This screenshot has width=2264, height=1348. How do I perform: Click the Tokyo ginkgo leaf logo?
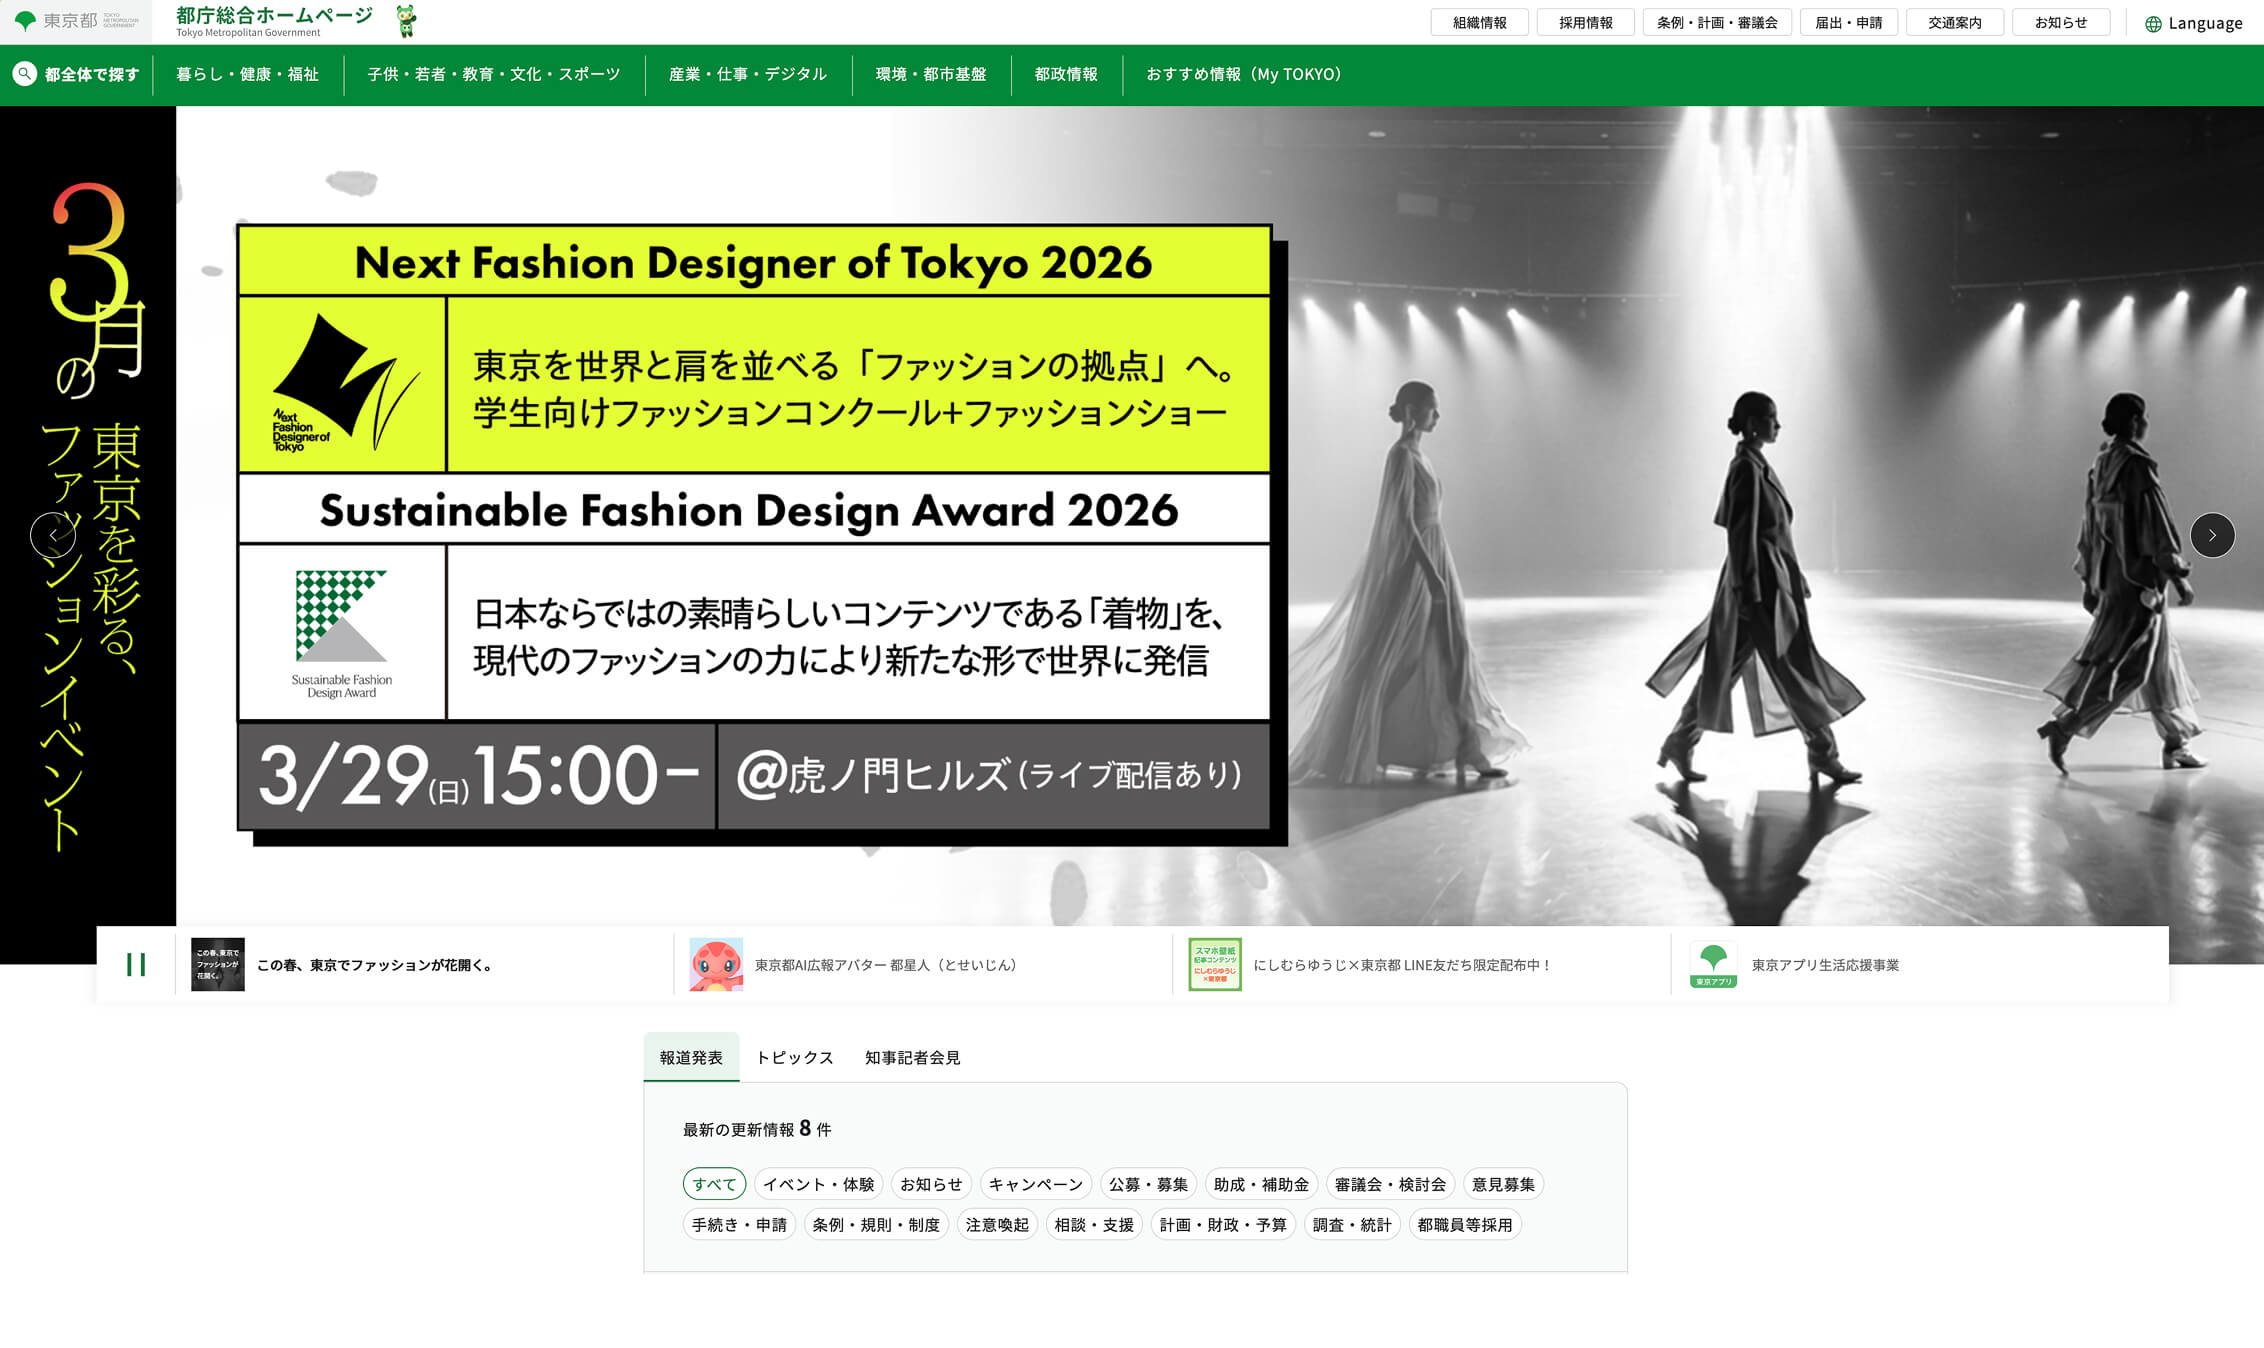(x=26, y=21)
